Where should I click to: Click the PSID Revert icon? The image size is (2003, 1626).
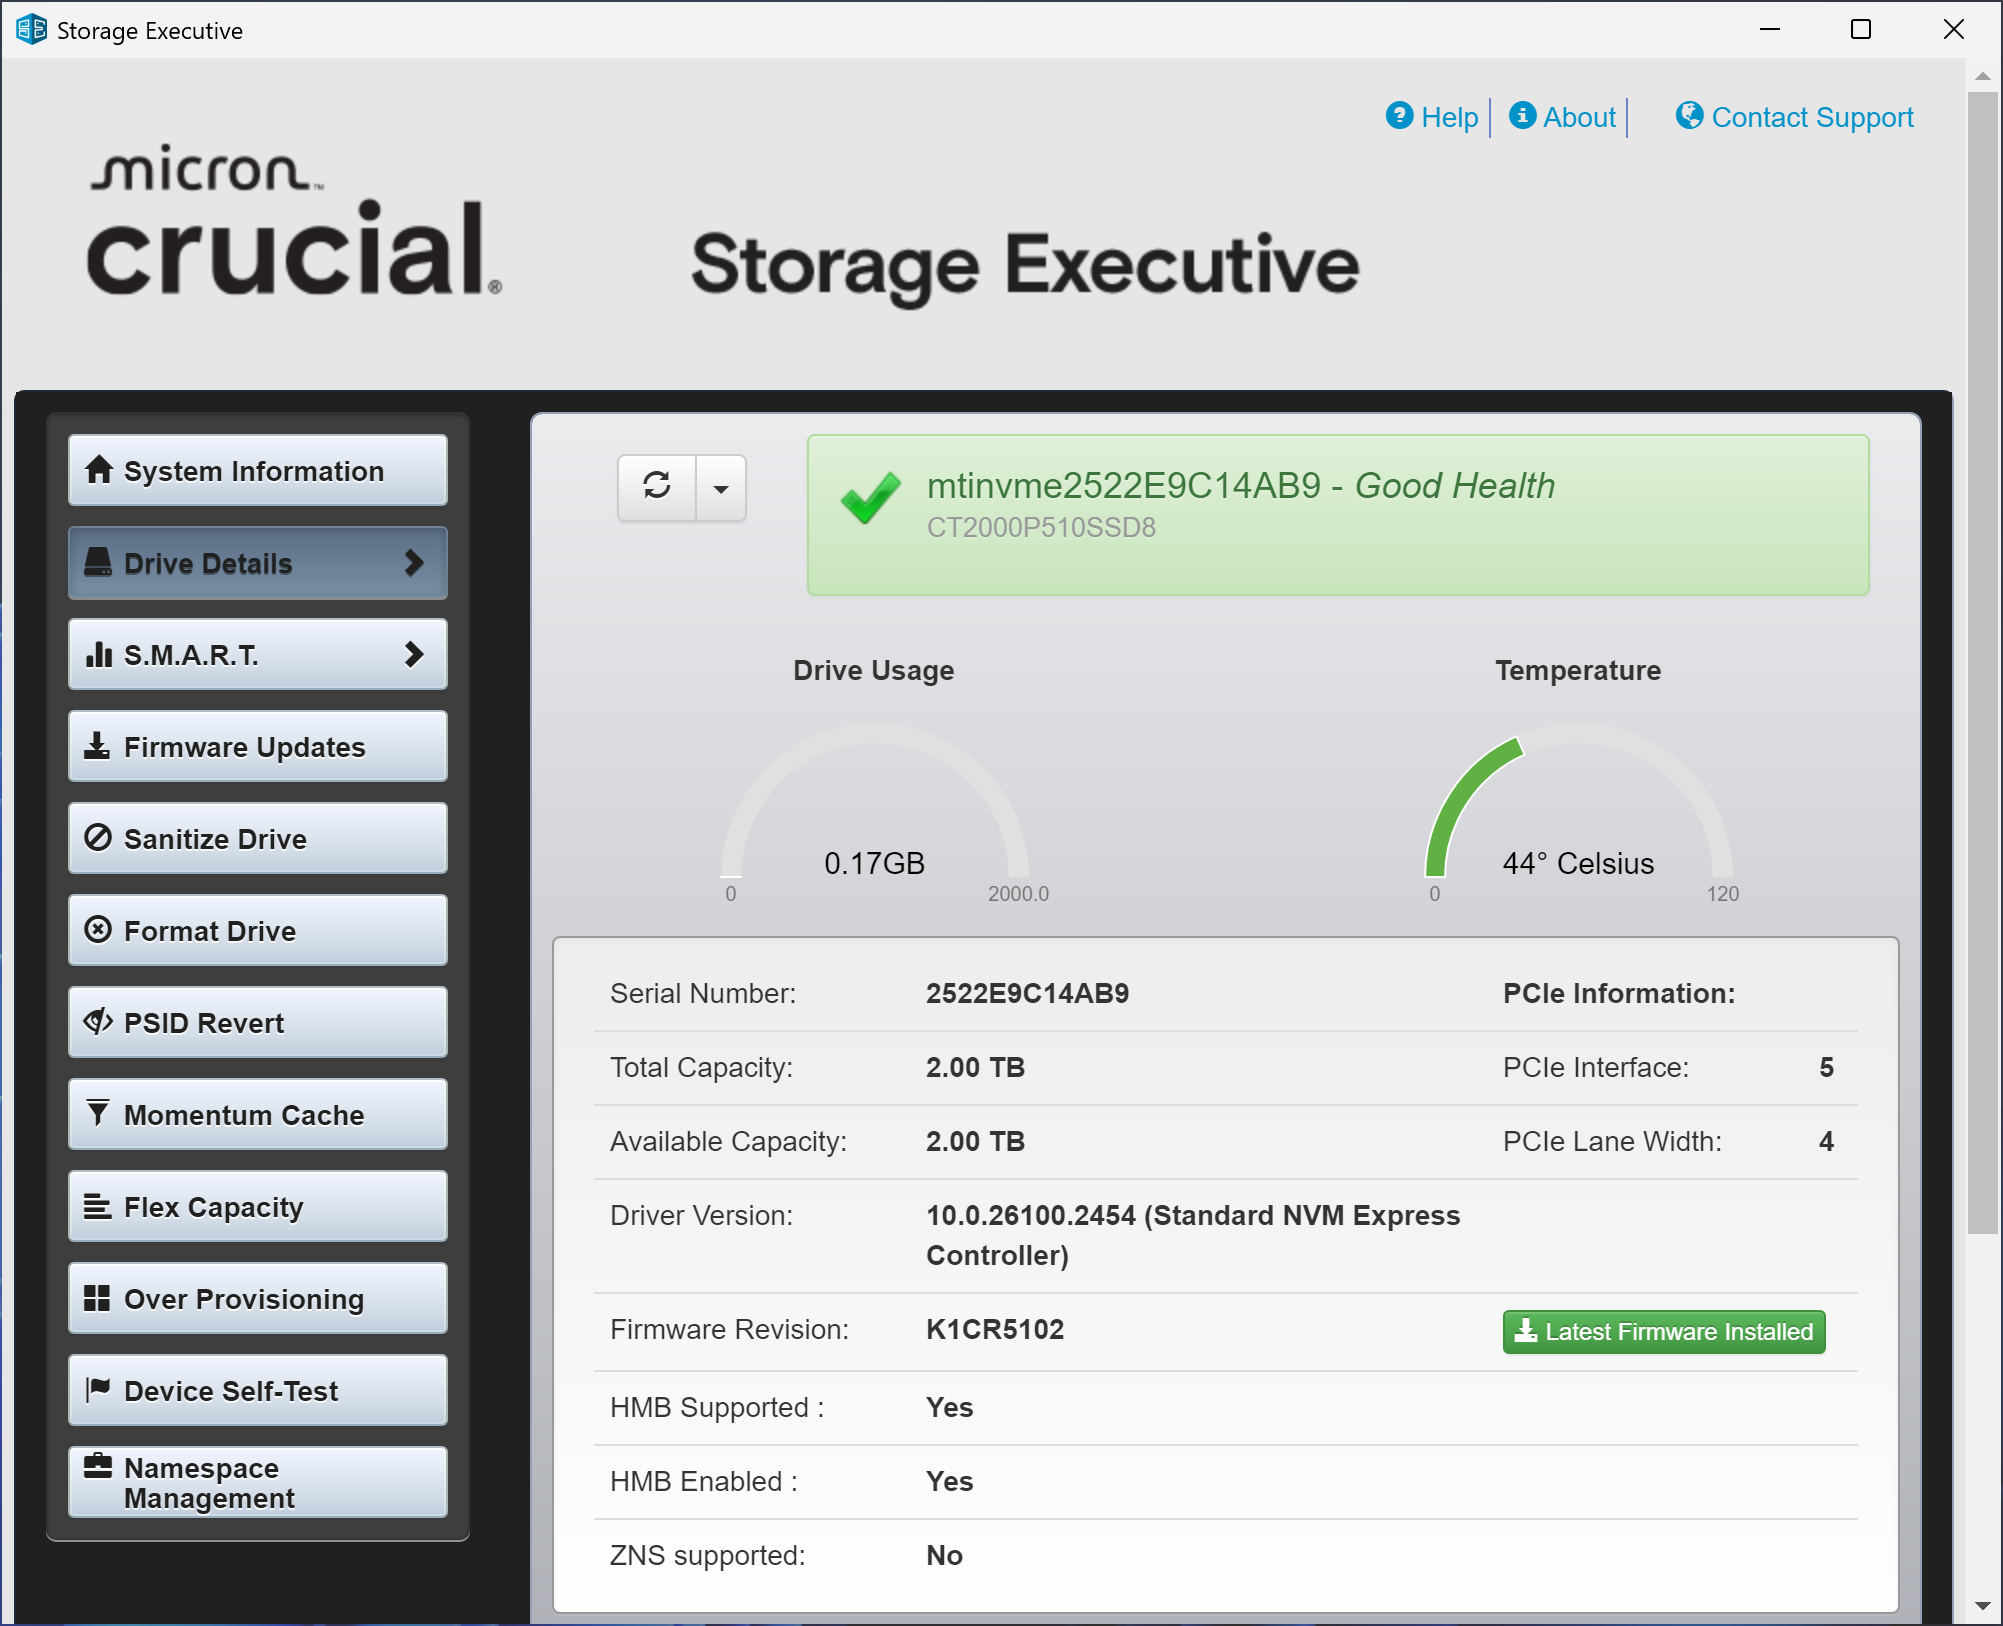tap(97, 1022)
